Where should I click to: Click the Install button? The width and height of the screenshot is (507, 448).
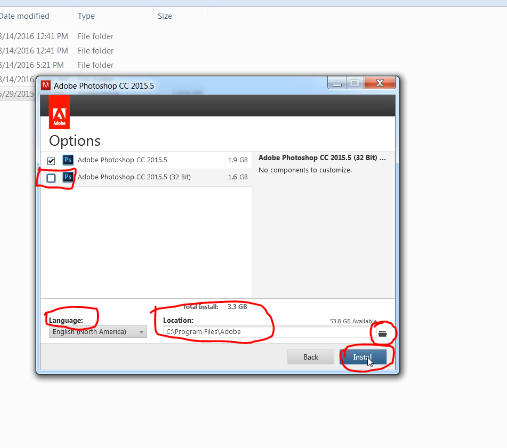tap(363, 357)
